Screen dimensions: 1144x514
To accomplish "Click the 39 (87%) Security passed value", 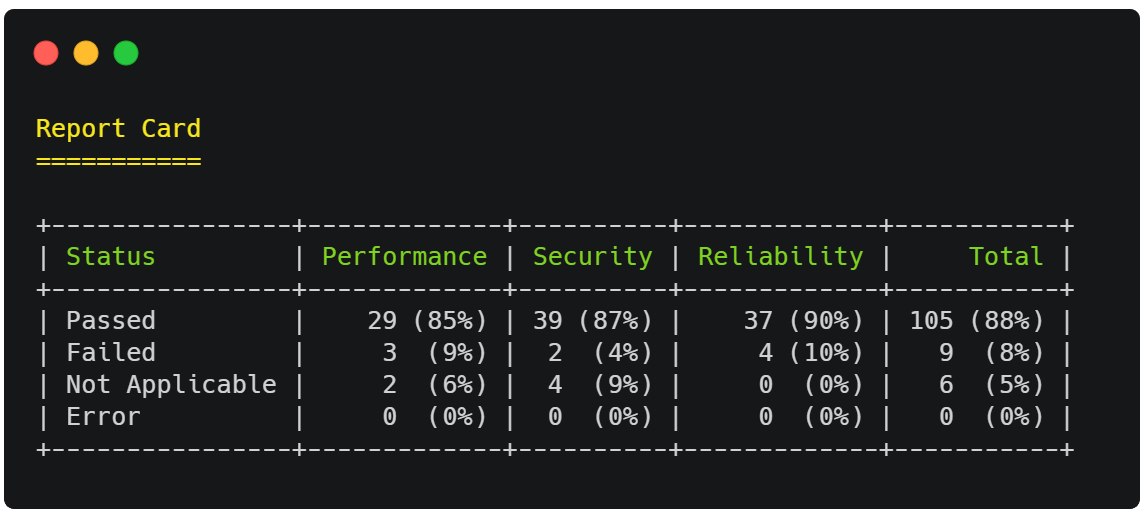I will (x=593, y=321).
